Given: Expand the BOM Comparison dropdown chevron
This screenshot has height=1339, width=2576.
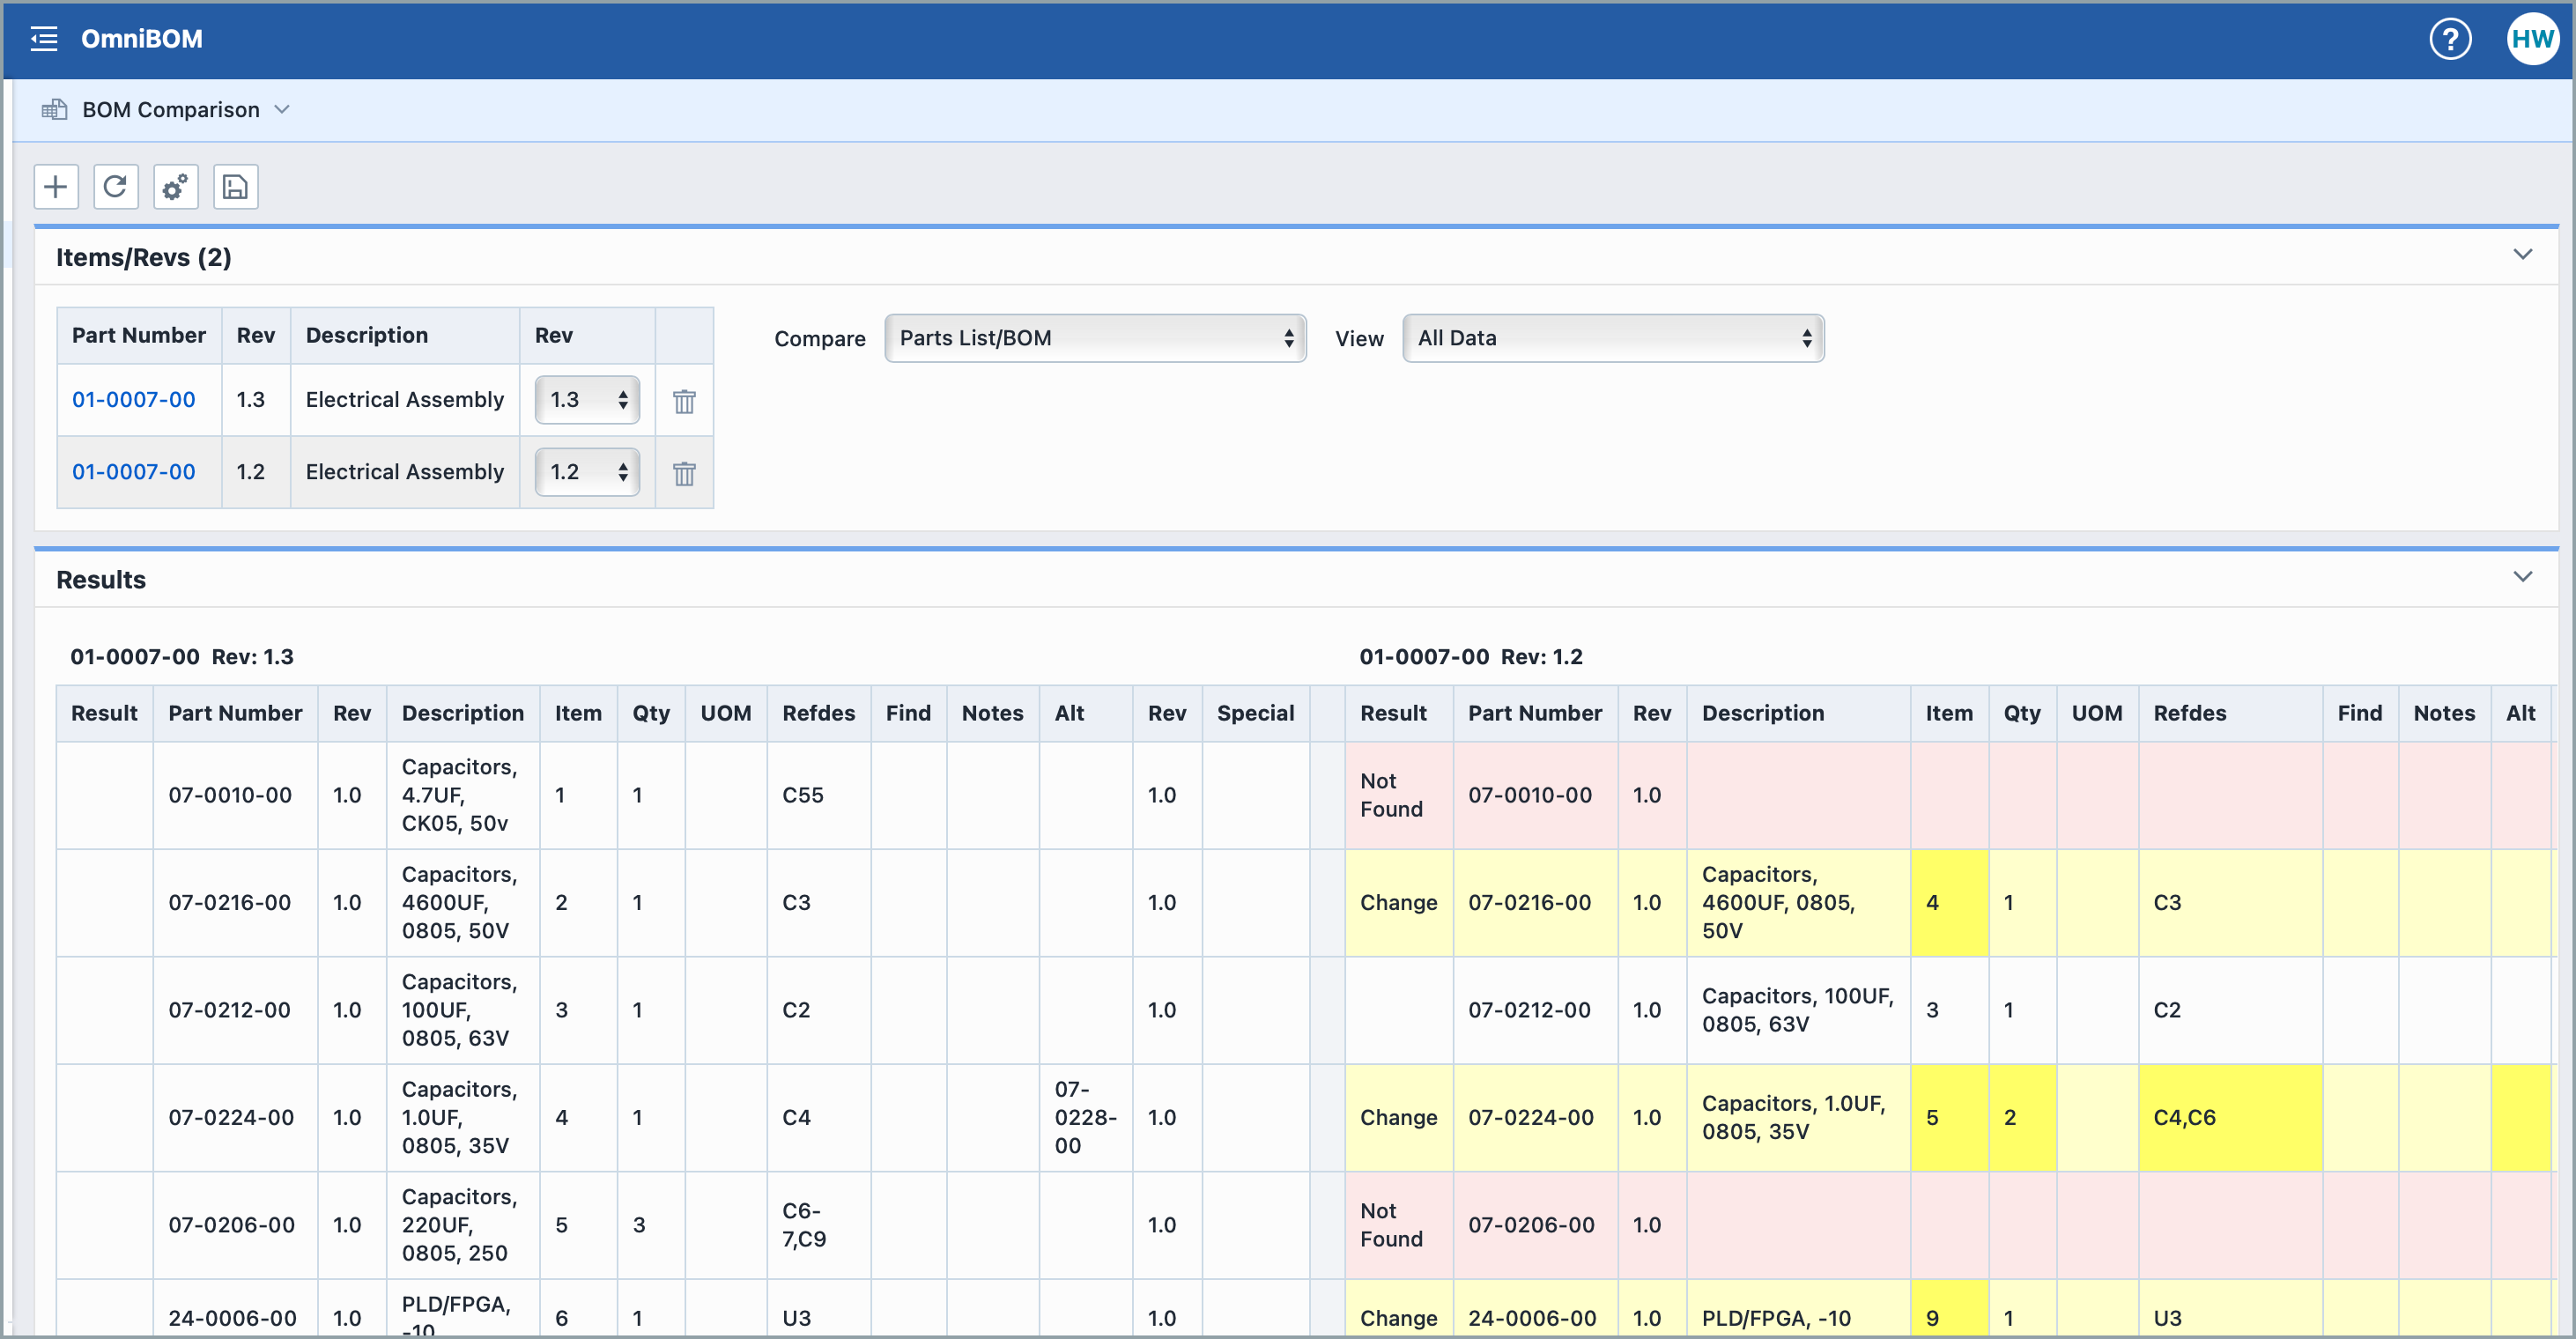Looking at the screenshot, I should point(282,109).
